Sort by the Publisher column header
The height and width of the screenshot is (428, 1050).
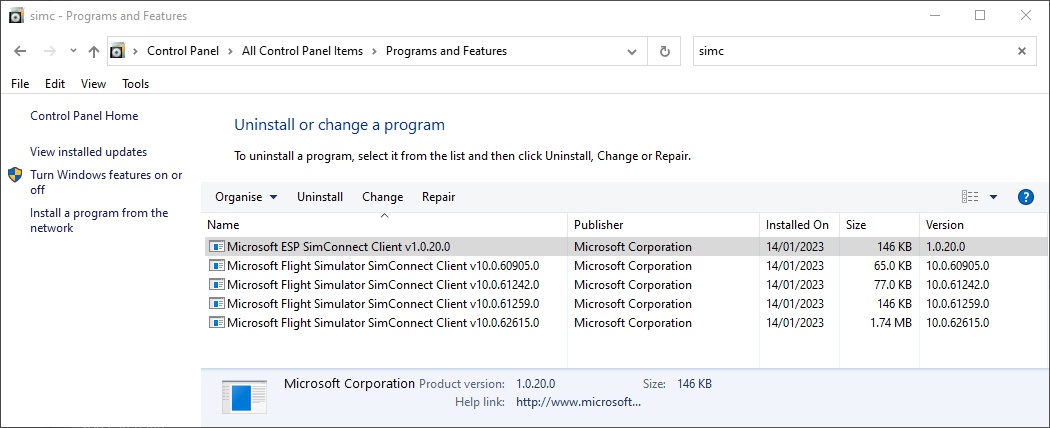pyautogui.click(x=664, y=225)
